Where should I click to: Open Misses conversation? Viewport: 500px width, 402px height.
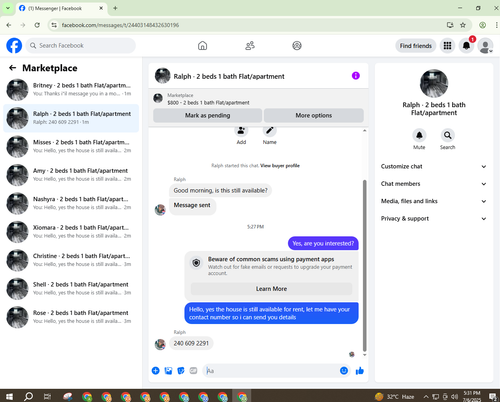tap(71, 146)
